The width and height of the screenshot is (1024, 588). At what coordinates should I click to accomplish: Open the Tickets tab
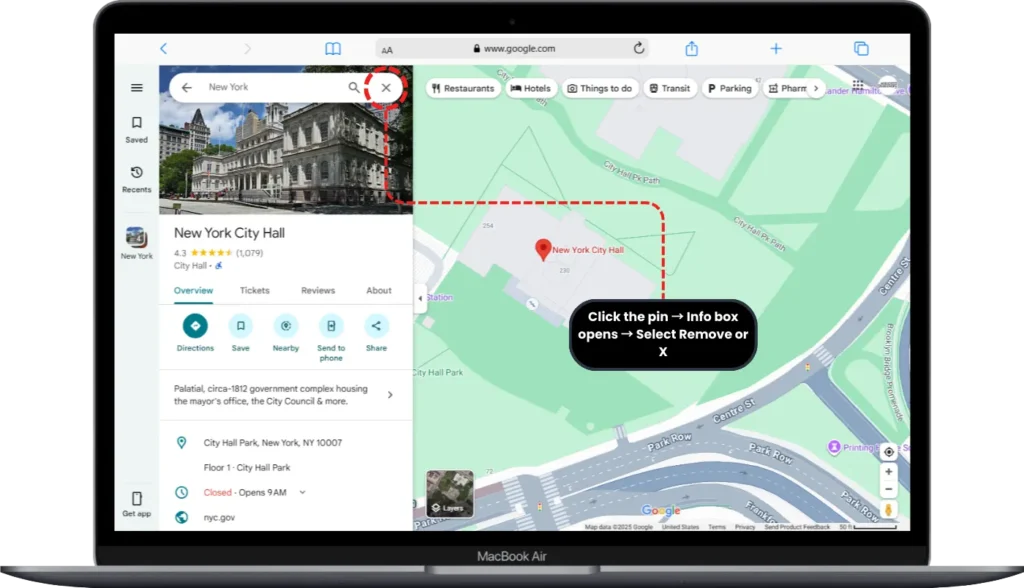pyautogui.click(x=254, y=290)
